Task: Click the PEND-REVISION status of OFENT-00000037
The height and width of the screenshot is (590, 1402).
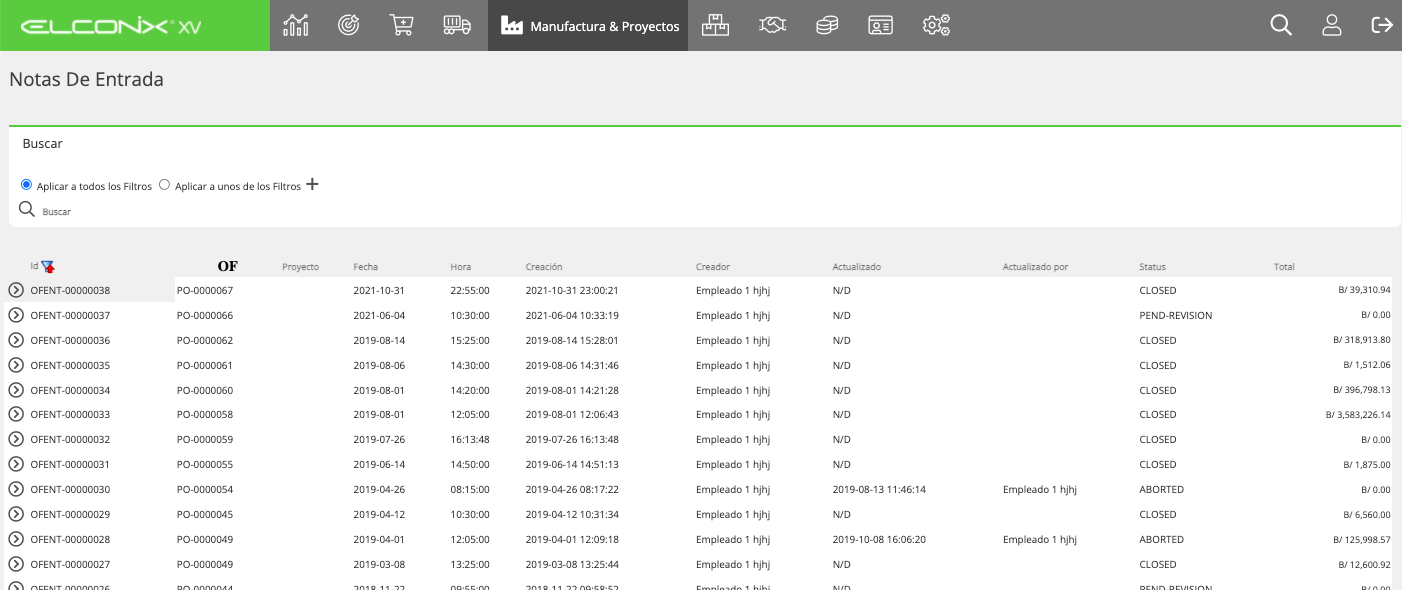Action: click(1175, 315)
